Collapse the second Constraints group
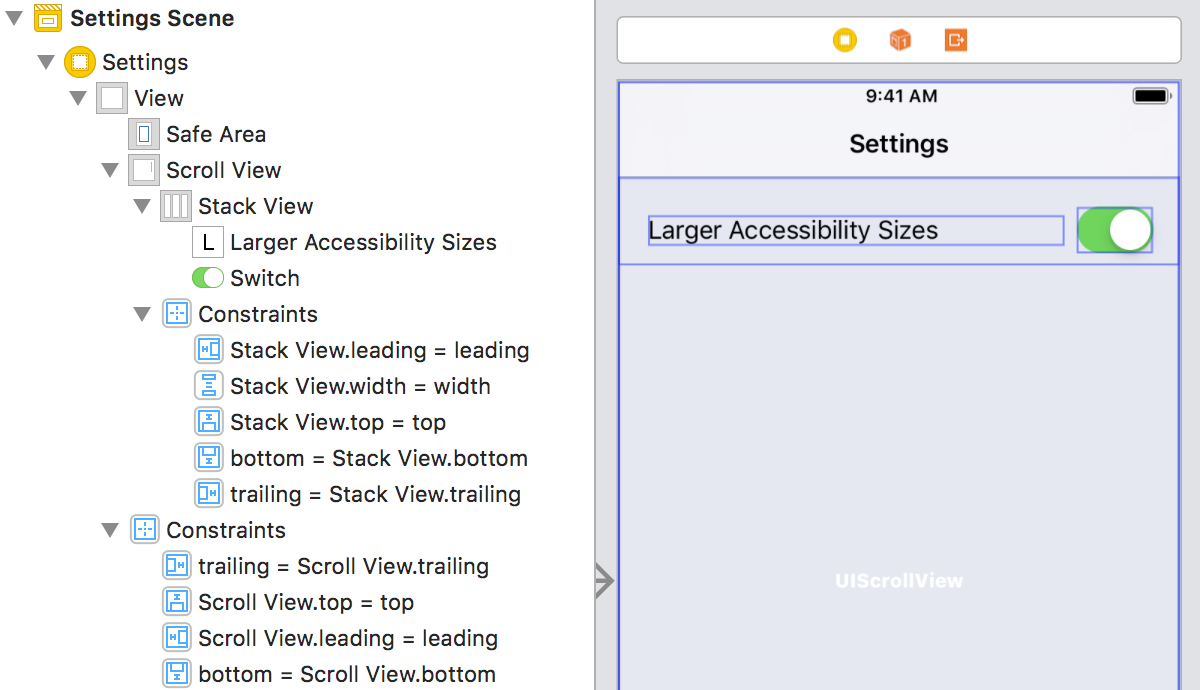Image resolution: width=1200 pixels, height=690 pixels. (x=110, y=529)
